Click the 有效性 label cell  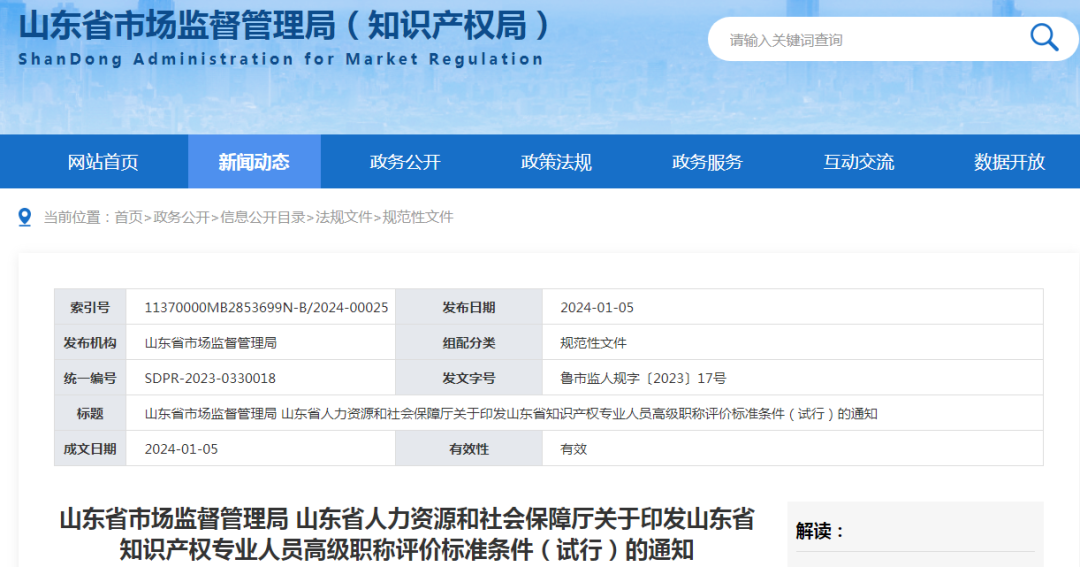[469, 449]
